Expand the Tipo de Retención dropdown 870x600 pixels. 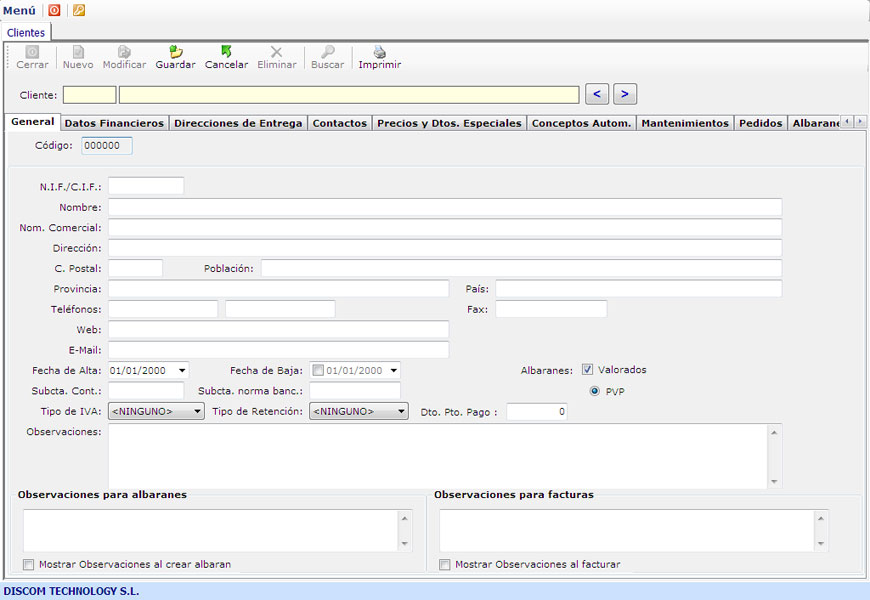pyautogui.click(x=401, y=411)
